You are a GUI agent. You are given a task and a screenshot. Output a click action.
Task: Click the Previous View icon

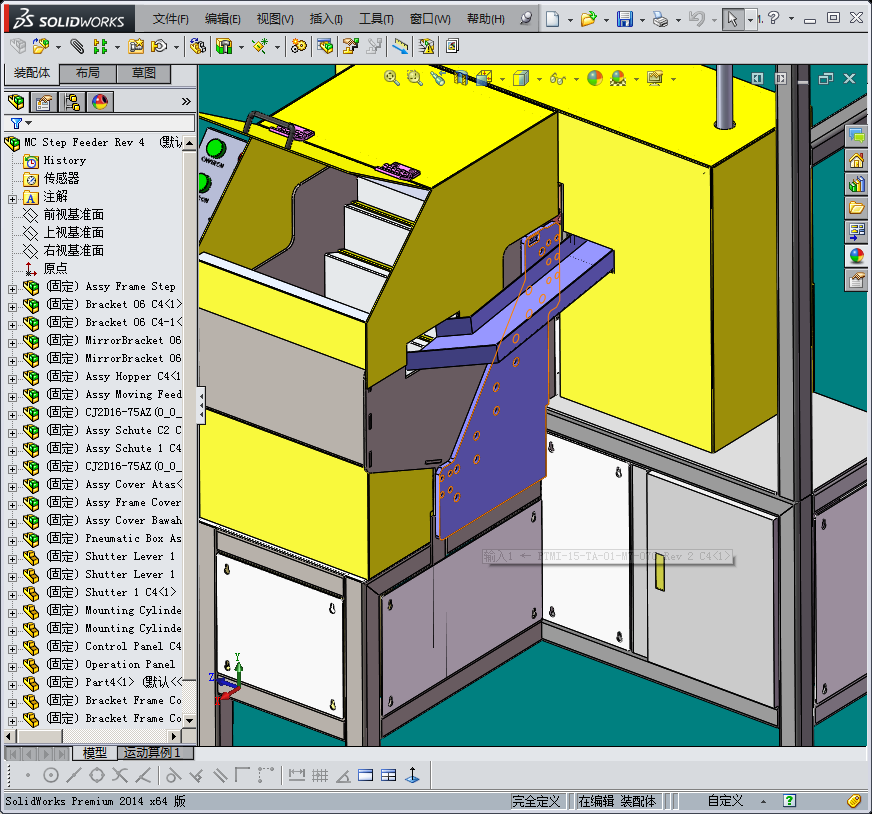pyautogui.click(x=438, y=78)
